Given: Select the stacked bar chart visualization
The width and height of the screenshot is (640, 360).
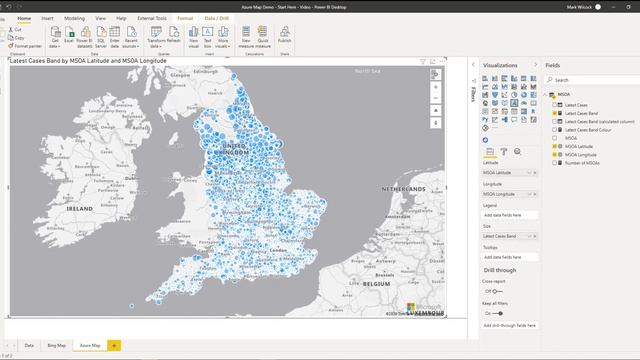Looking at the screenshot, I should [485, 78].
